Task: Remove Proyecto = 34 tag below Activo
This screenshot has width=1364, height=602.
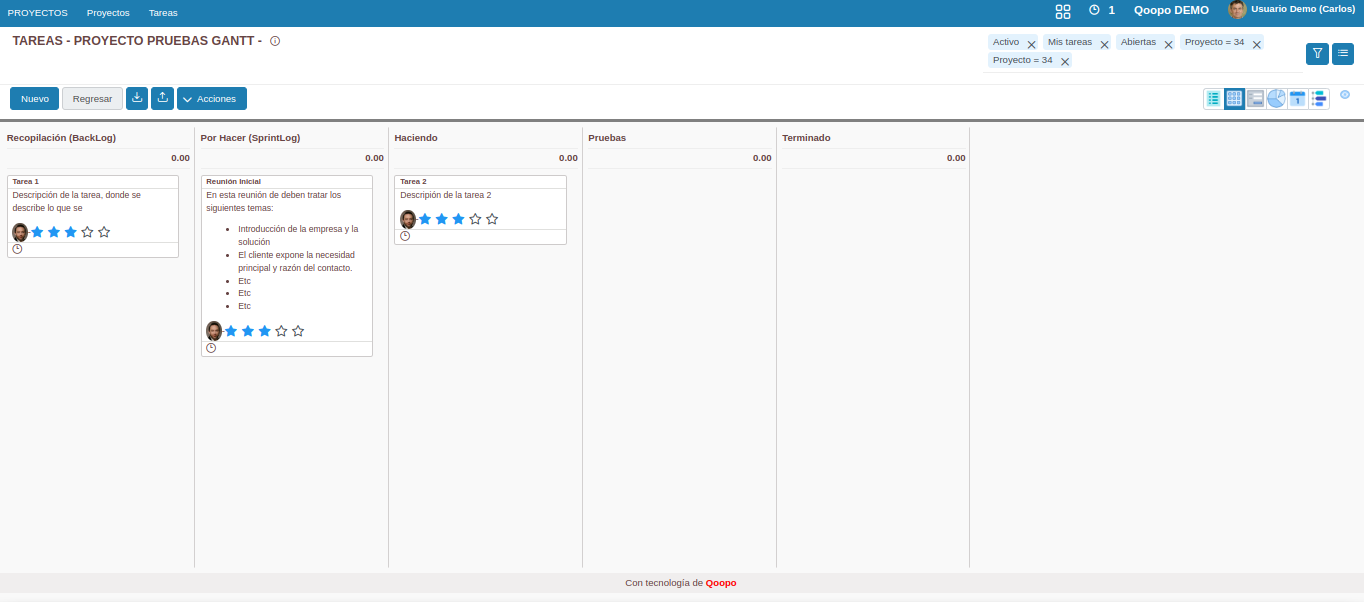Action: pos(1065,62)
